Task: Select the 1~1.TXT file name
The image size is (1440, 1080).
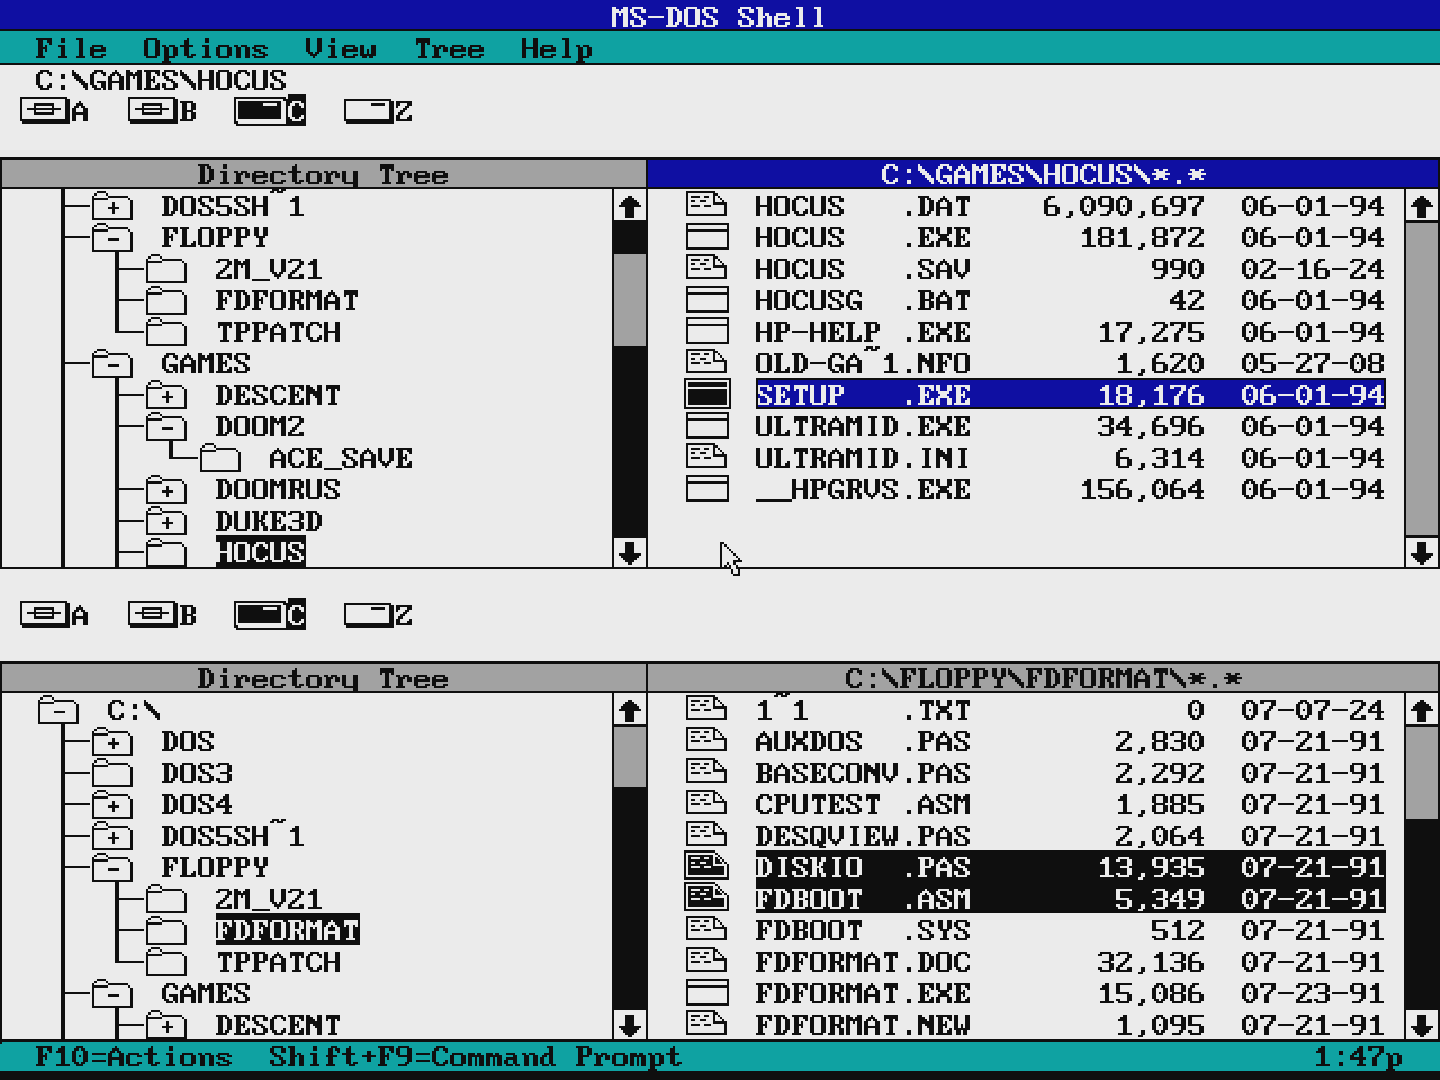Action: (x=863, y=710)
